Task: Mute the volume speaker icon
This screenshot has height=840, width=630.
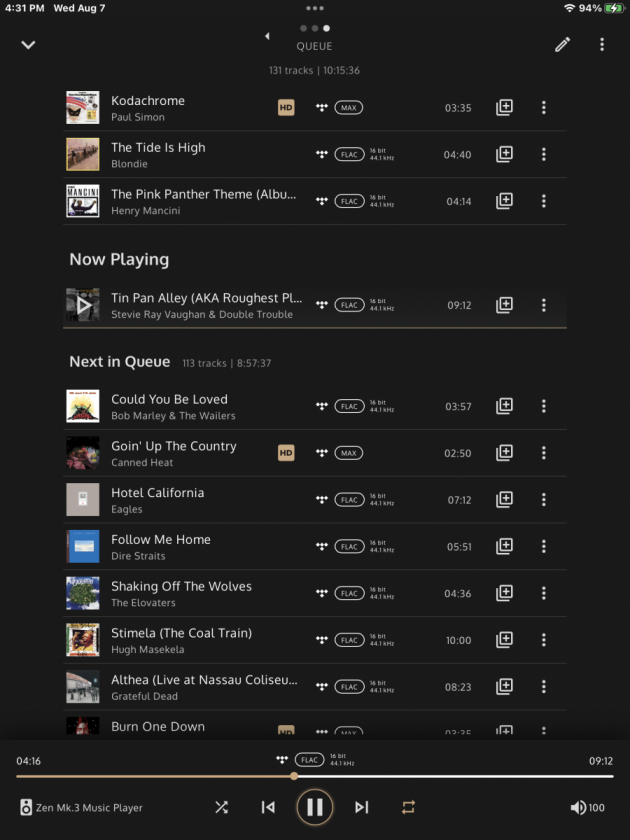Action: pos(578,807)
